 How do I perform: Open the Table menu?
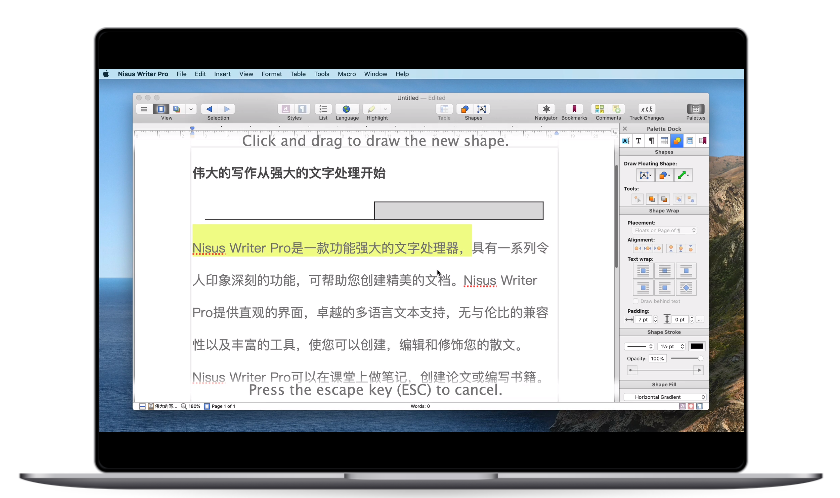(x=298, y=74)
